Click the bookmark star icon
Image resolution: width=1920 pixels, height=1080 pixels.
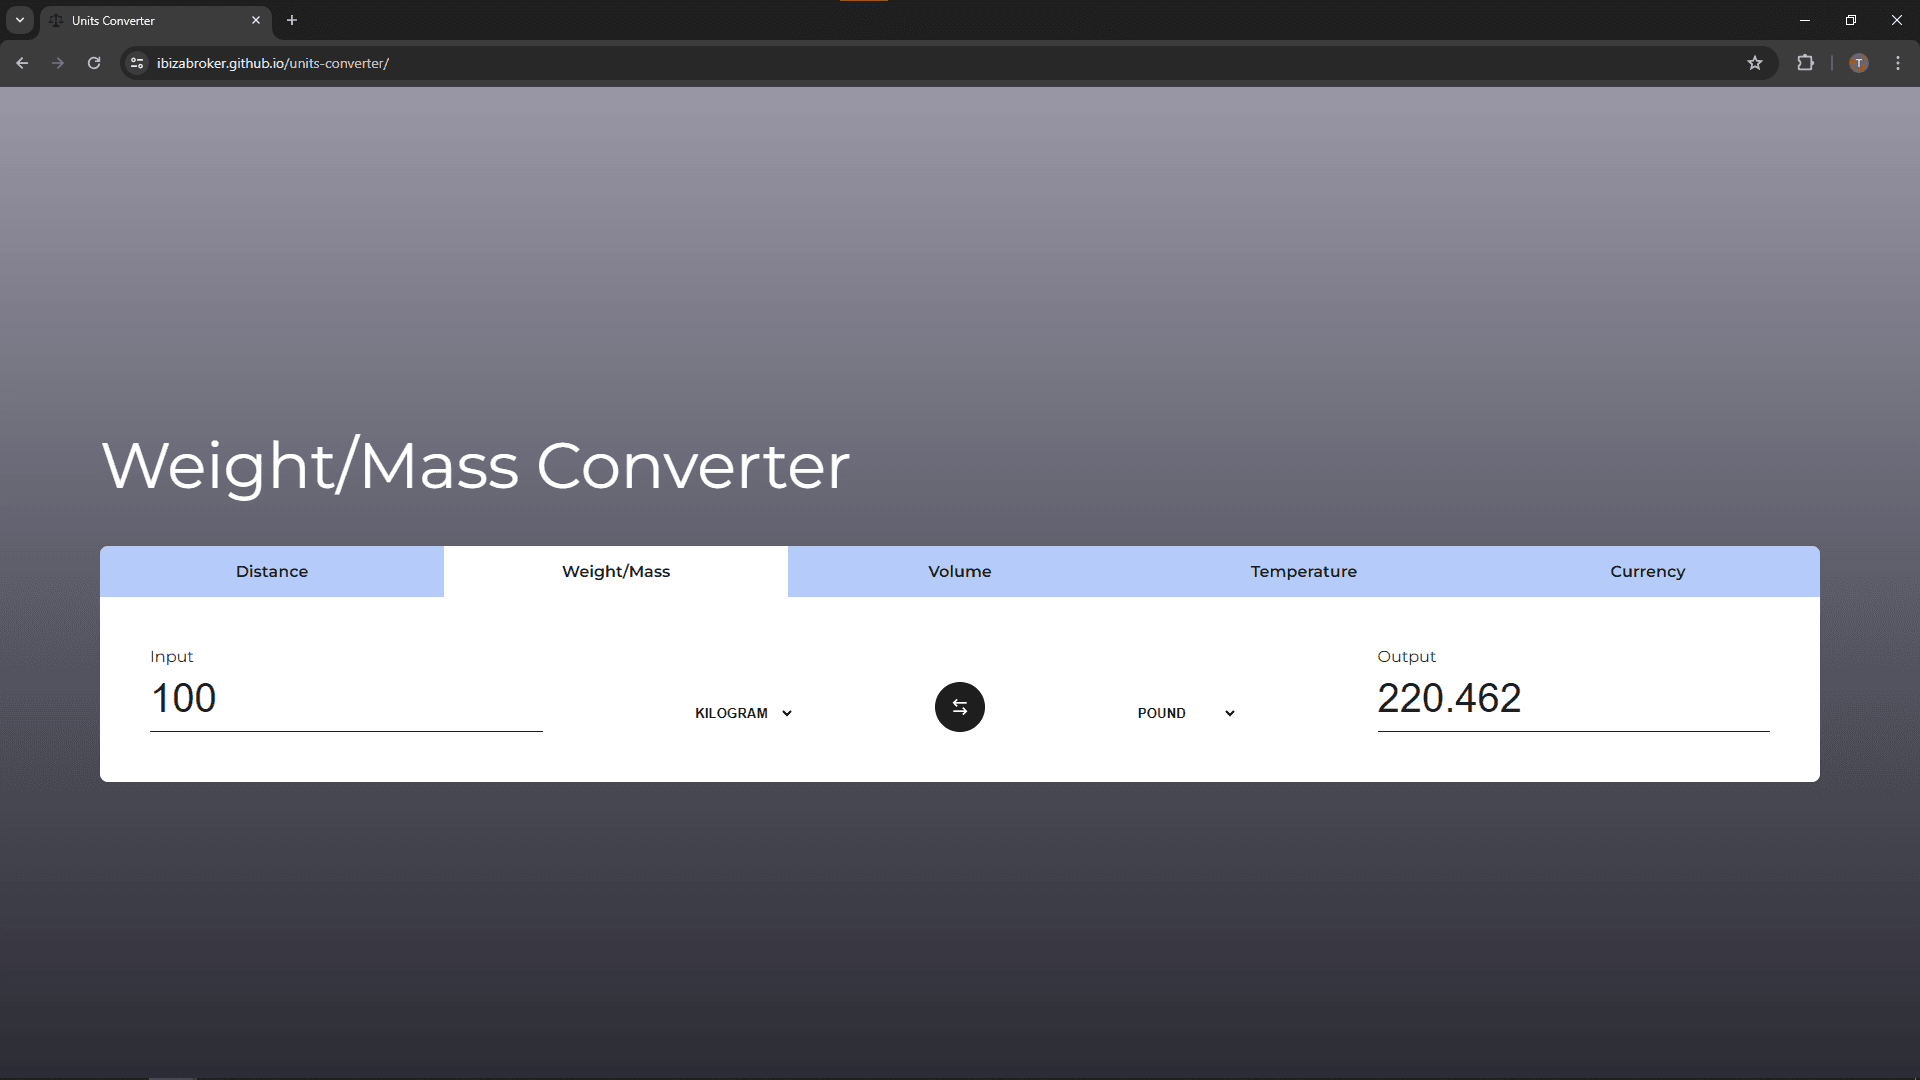pyautogui.click(x=1755, y=63)
